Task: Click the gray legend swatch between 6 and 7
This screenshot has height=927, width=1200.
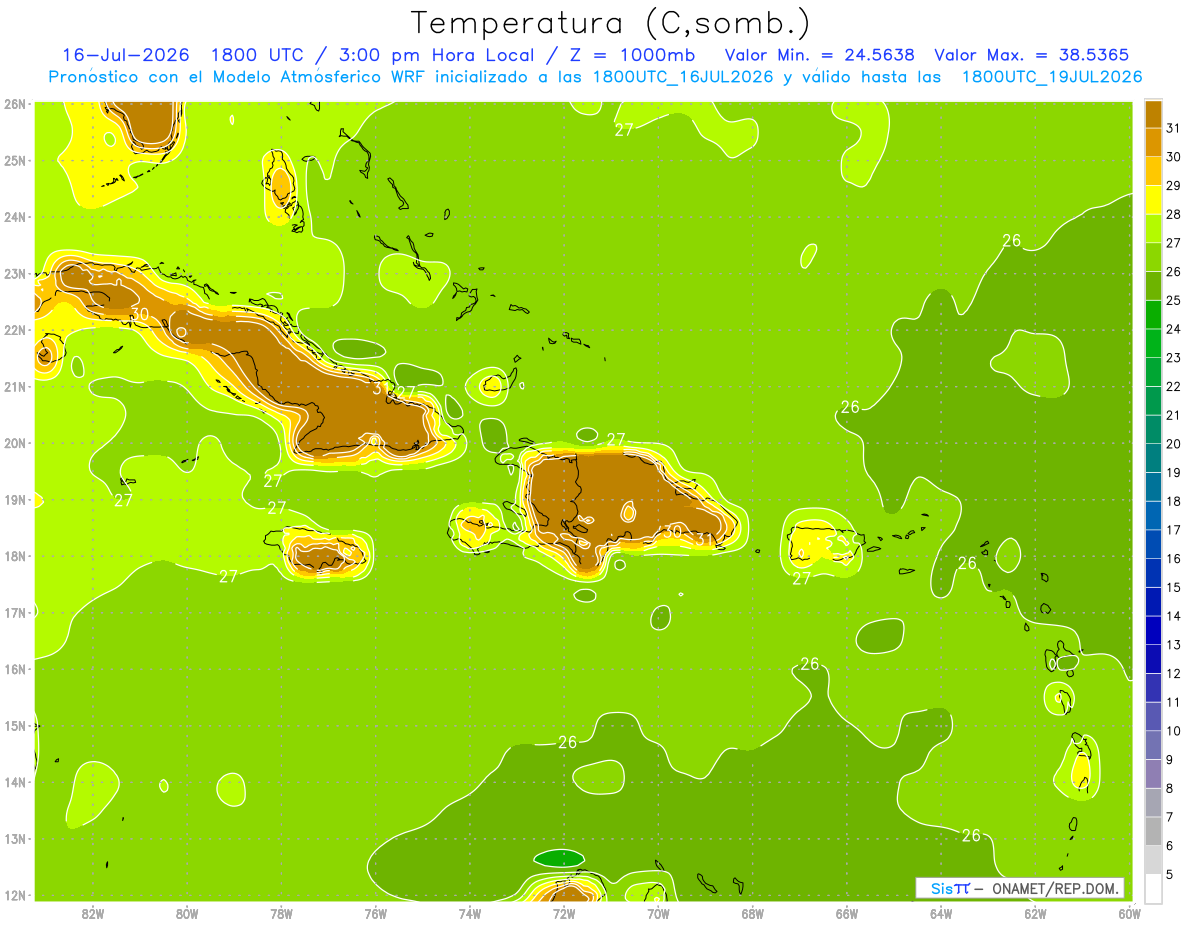Action: point(1153,831)
